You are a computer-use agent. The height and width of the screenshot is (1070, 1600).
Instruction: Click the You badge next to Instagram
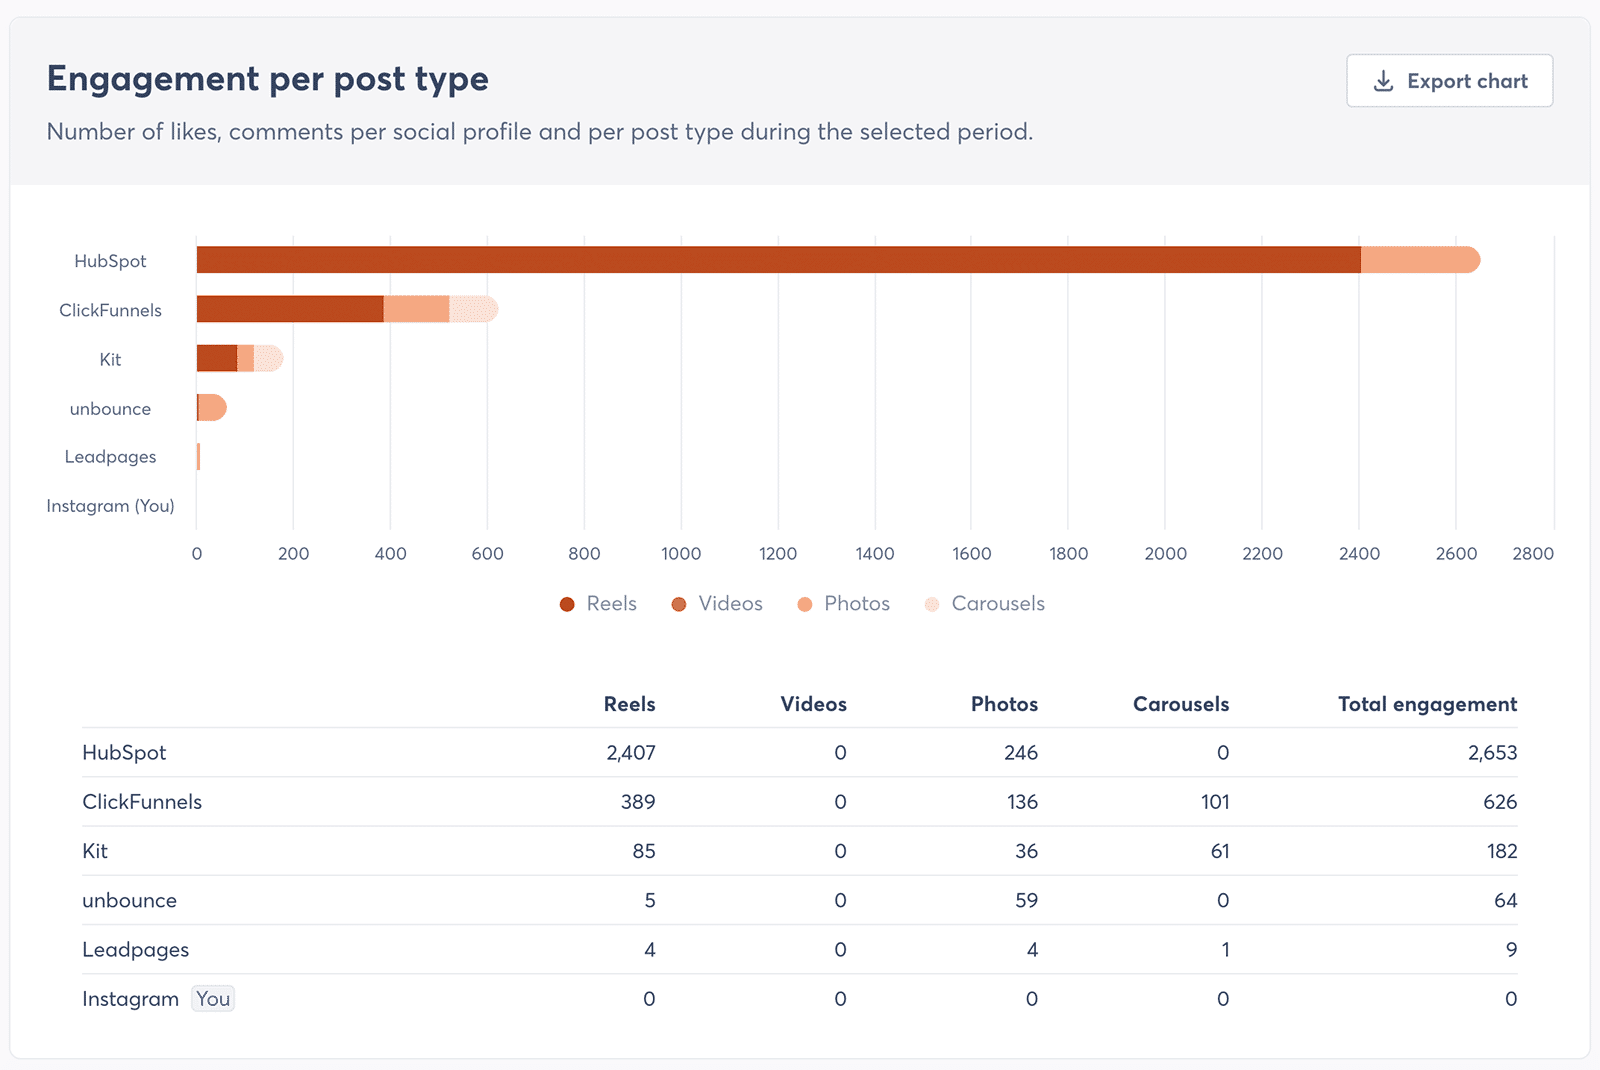tap(213, 999)
